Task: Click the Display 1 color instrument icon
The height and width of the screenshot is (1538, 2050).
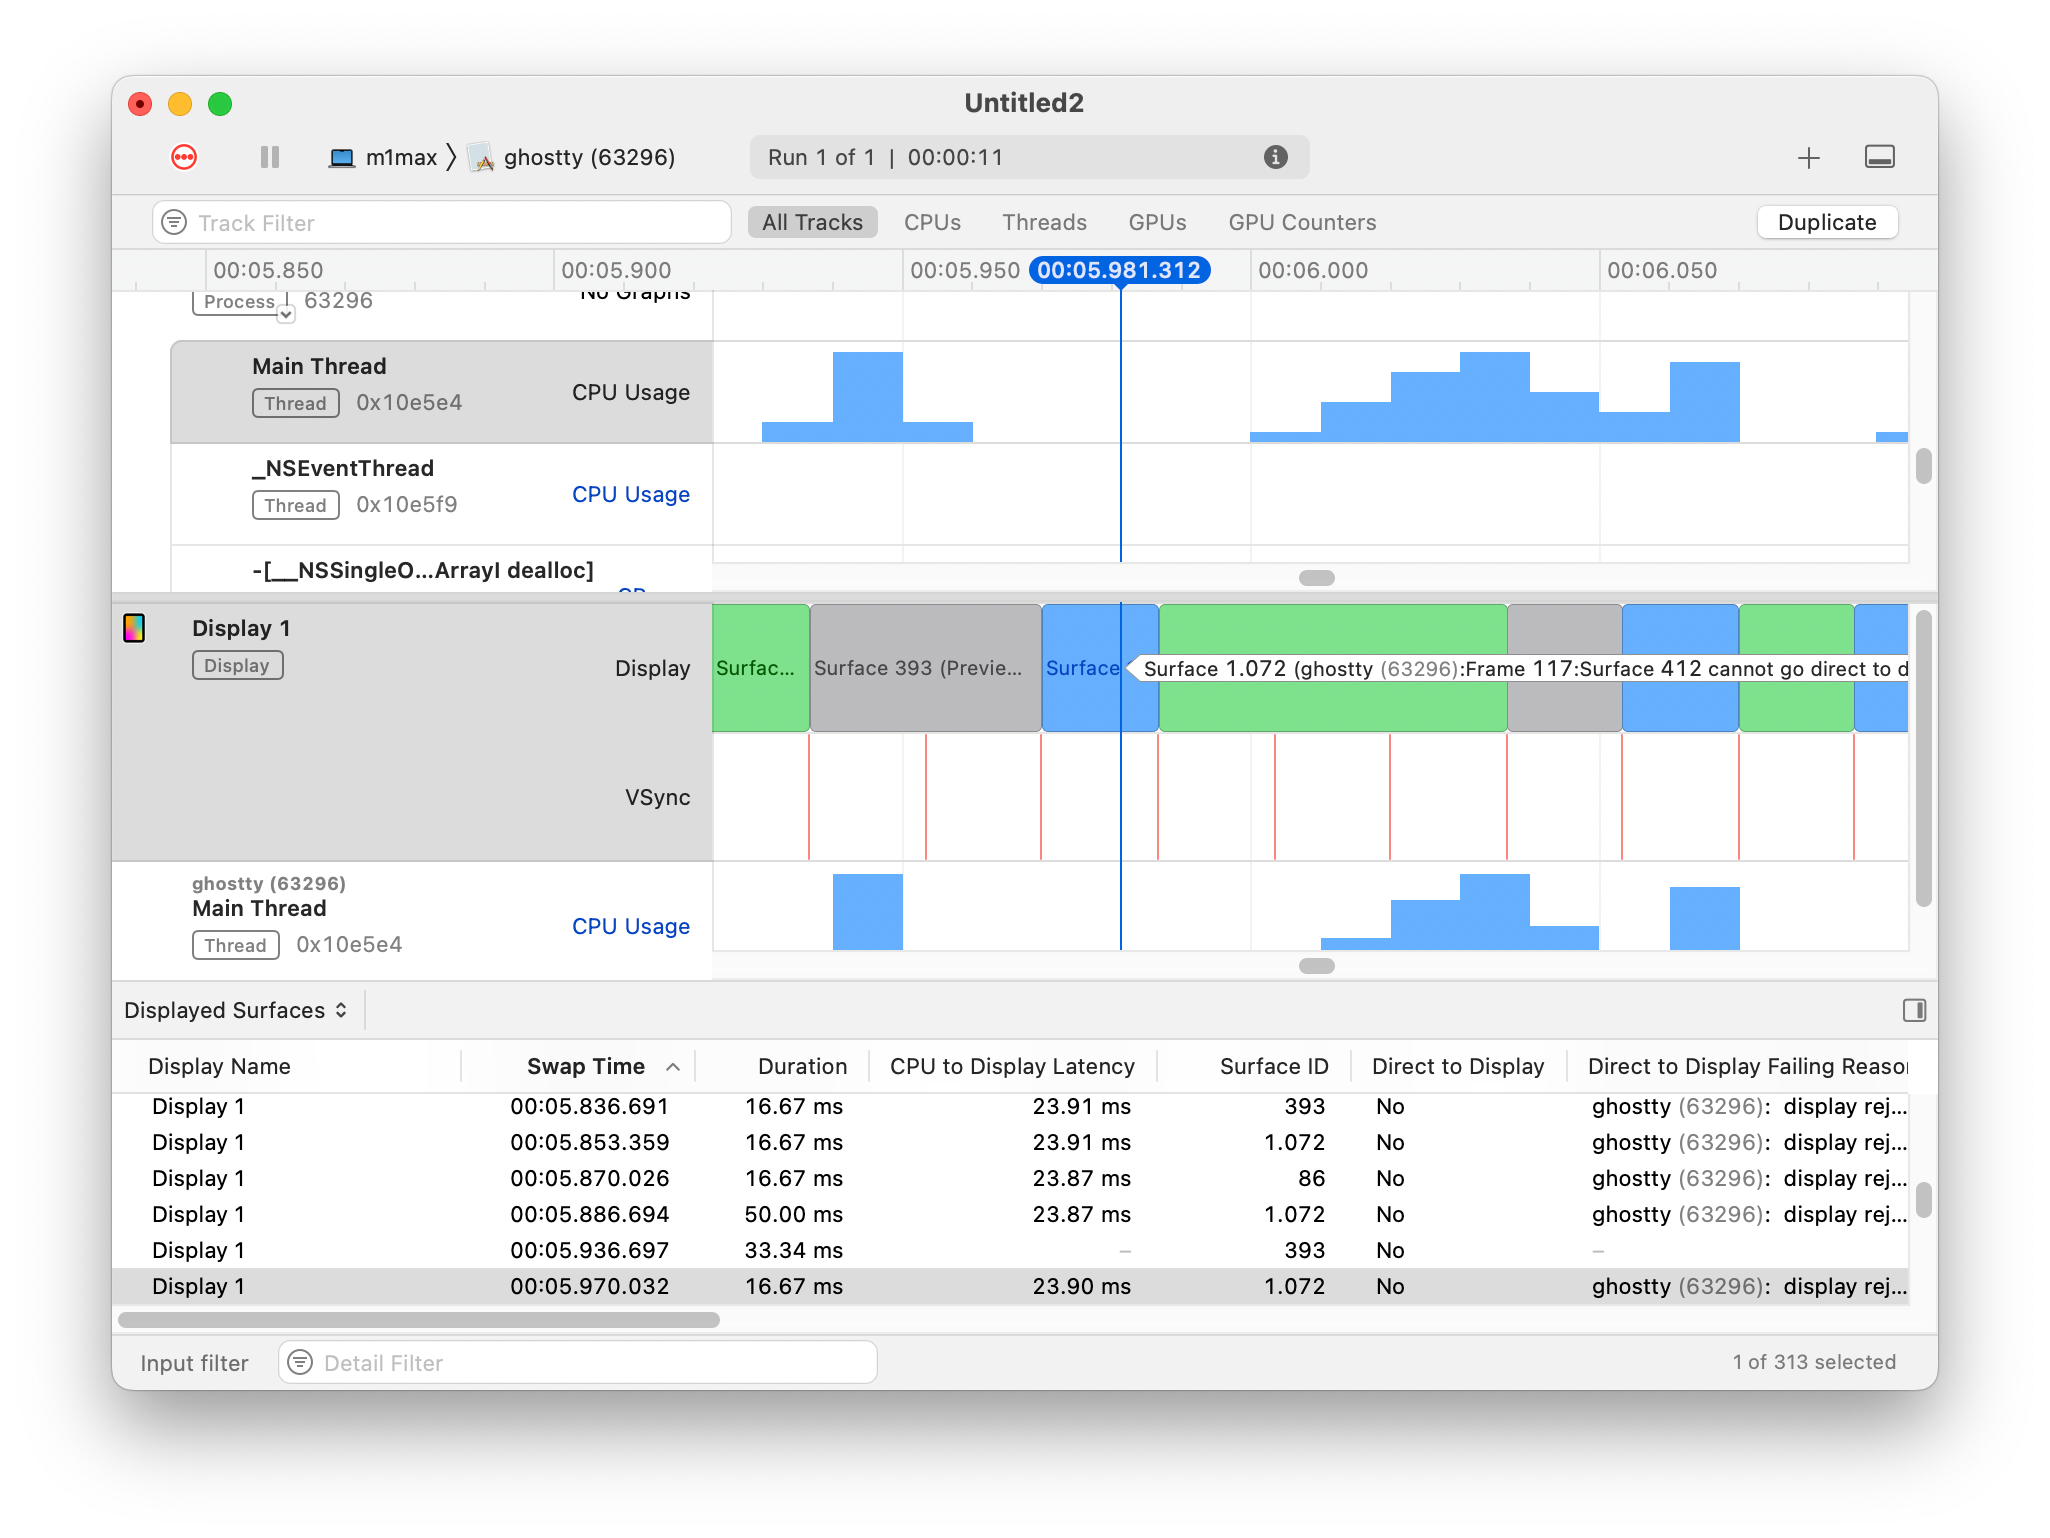Action: coord(134,628)
